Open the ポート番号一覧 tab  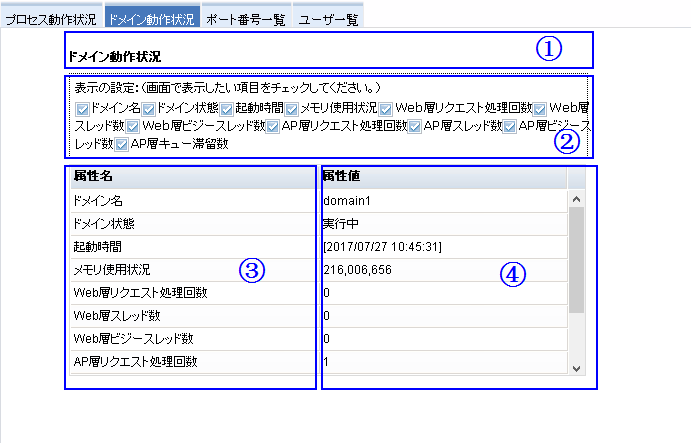point(245,19)
